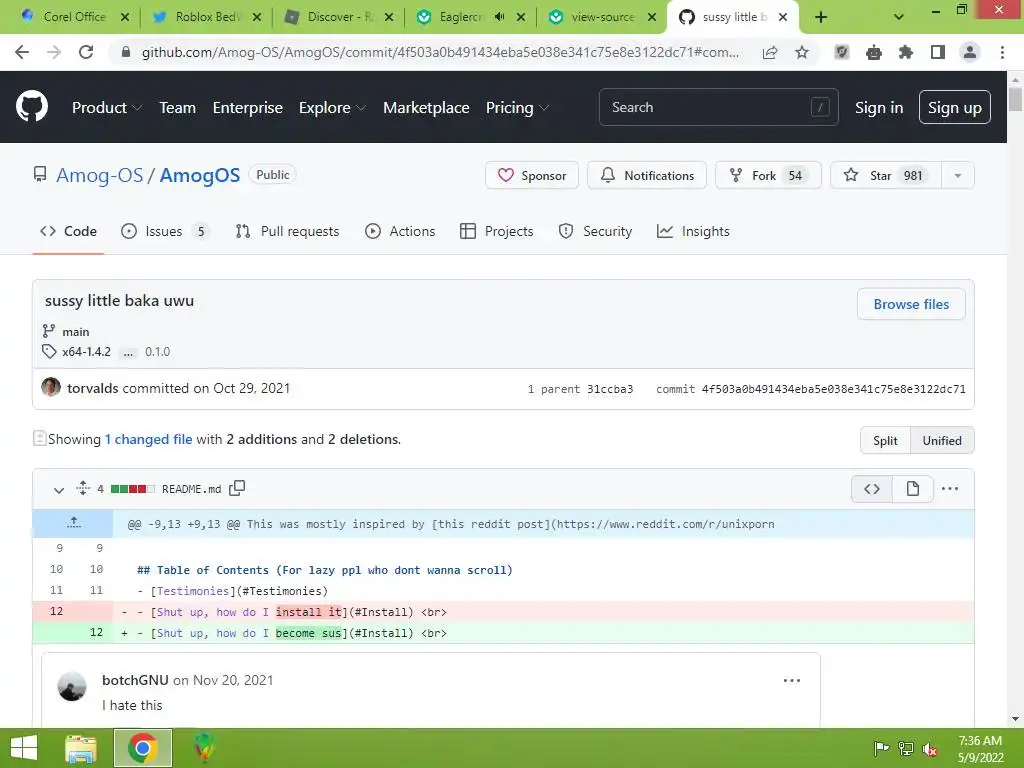The width and height of the screenshot is (1024, 768).
Task: Click the browser address bar URL
Action: coord(440,52)
